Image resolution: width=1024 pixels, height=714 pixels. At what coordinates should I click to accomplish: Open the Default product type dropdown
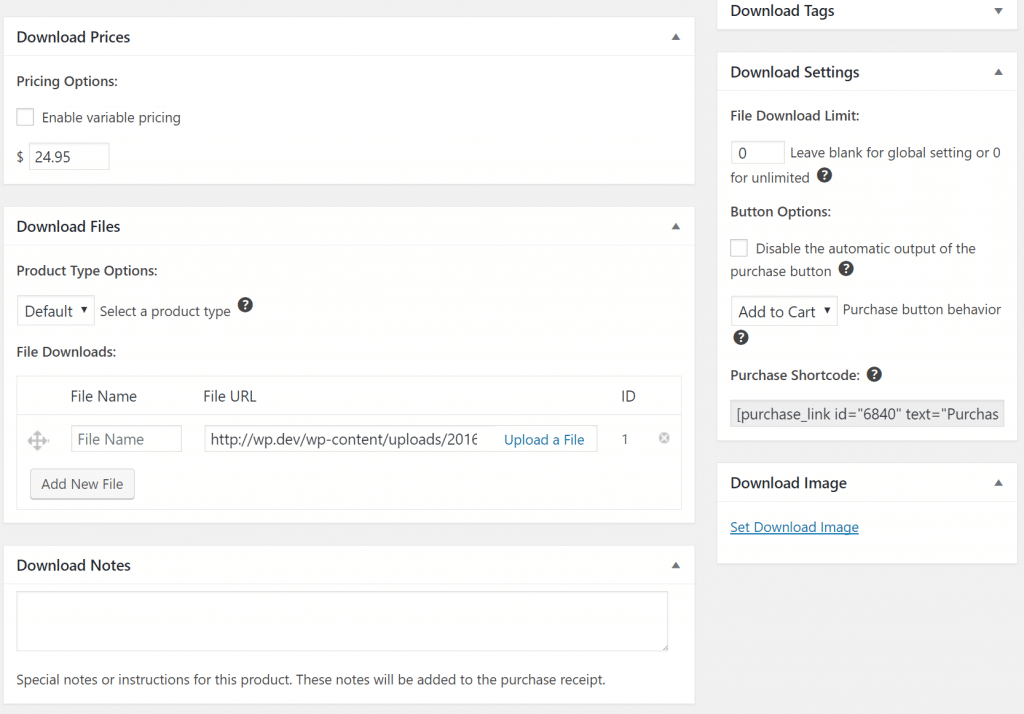click(x=56, y=311)
